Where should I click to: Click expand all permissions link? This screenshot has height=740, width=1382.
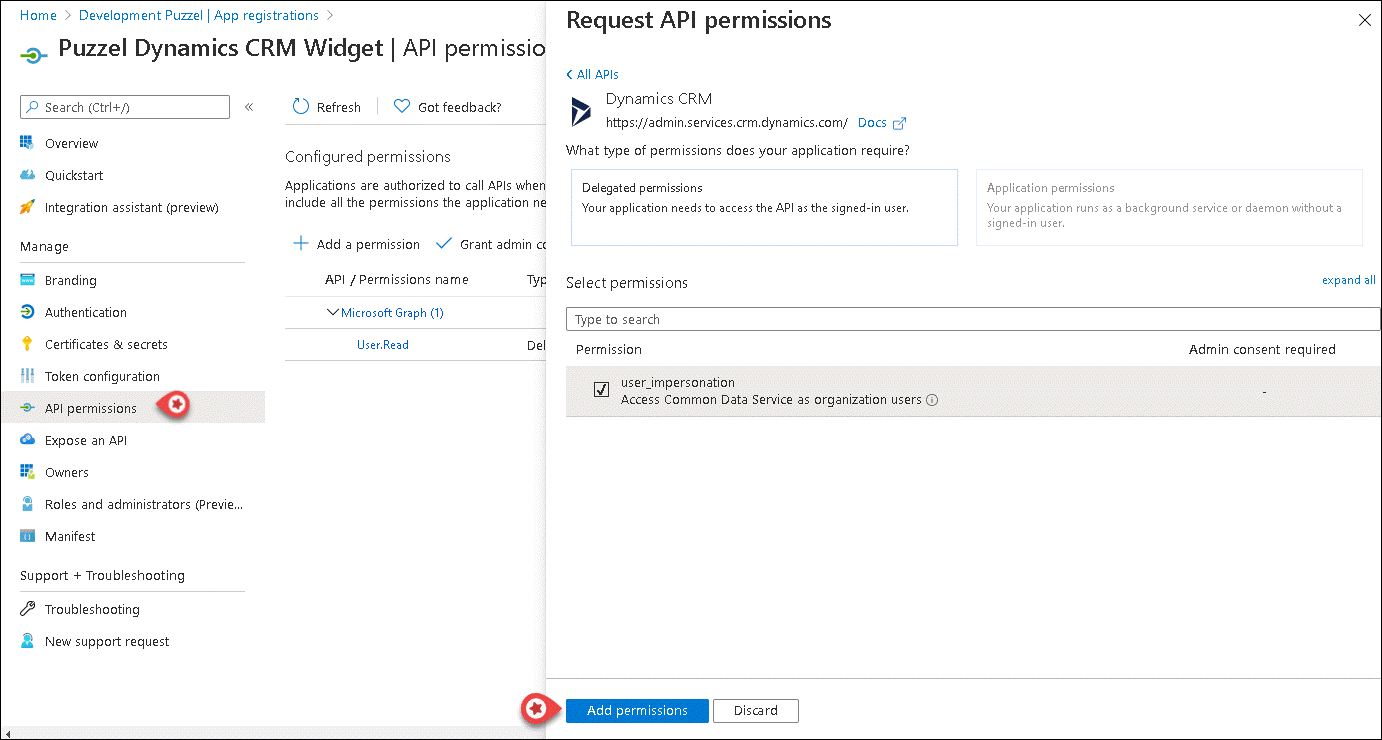coord(1348,280)
